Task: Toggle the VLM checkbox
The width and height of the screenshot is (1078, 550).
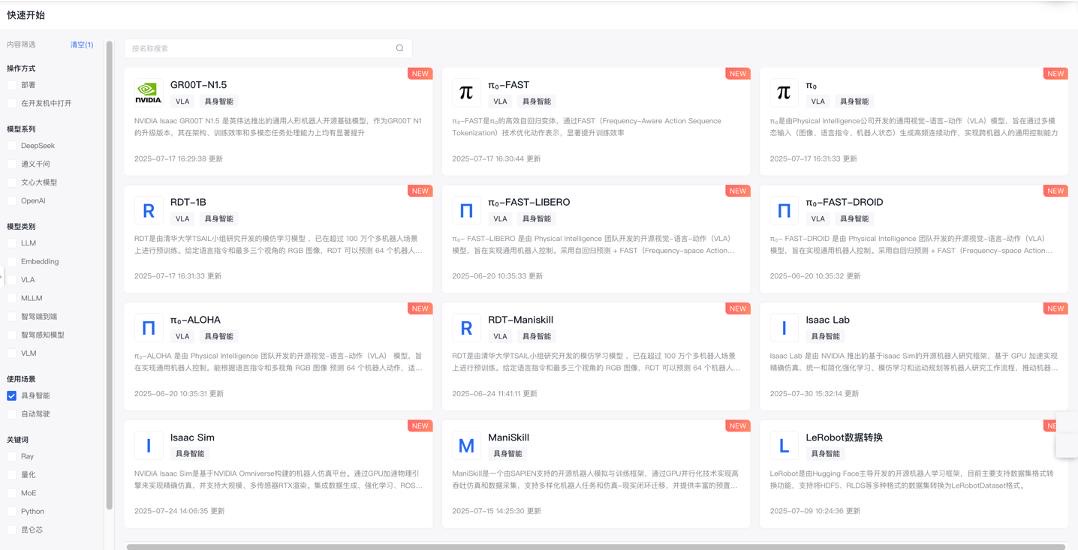Action: [x=12, y=353]
